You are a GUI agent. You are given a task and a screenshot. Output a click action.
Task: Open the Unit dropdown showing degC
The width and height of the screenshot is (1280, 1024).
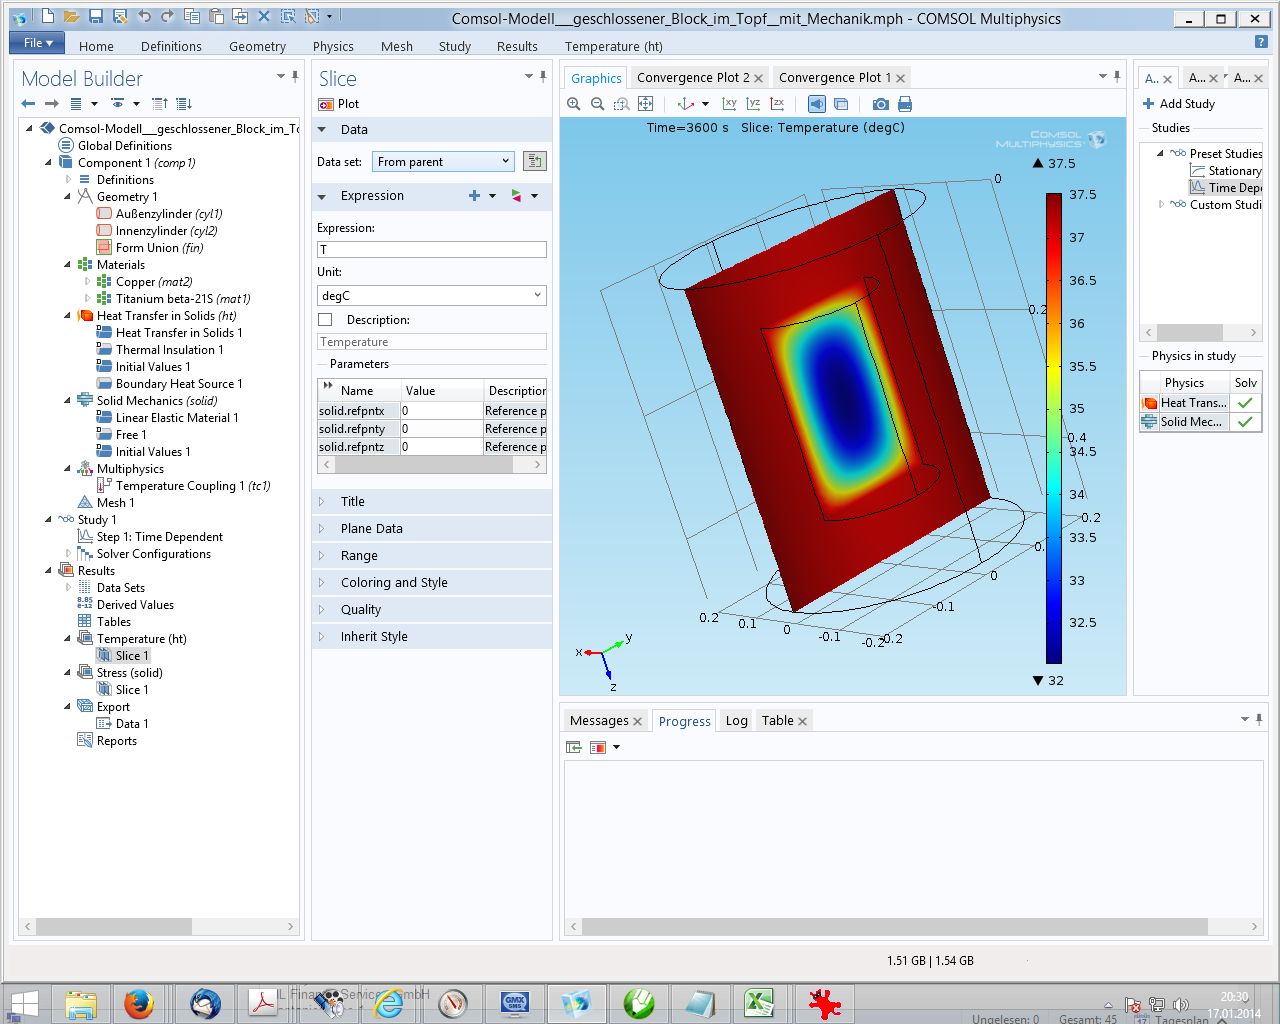coord(431,296)
